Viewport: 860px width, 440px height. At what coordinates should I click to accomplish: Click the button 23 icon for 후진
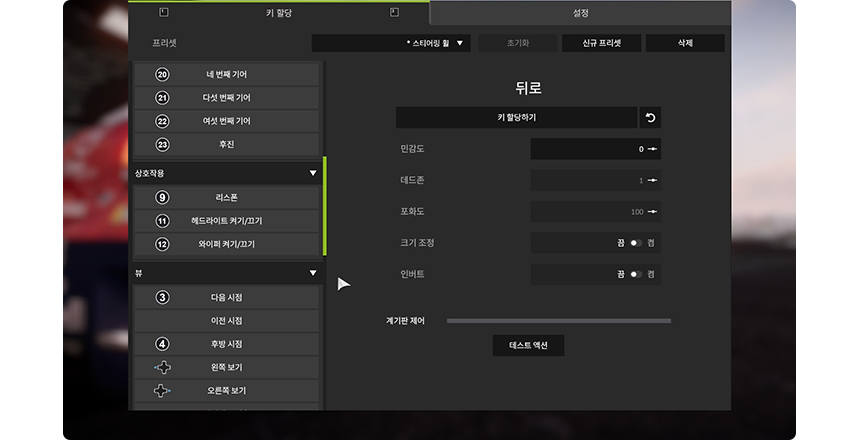pos(163,144)
